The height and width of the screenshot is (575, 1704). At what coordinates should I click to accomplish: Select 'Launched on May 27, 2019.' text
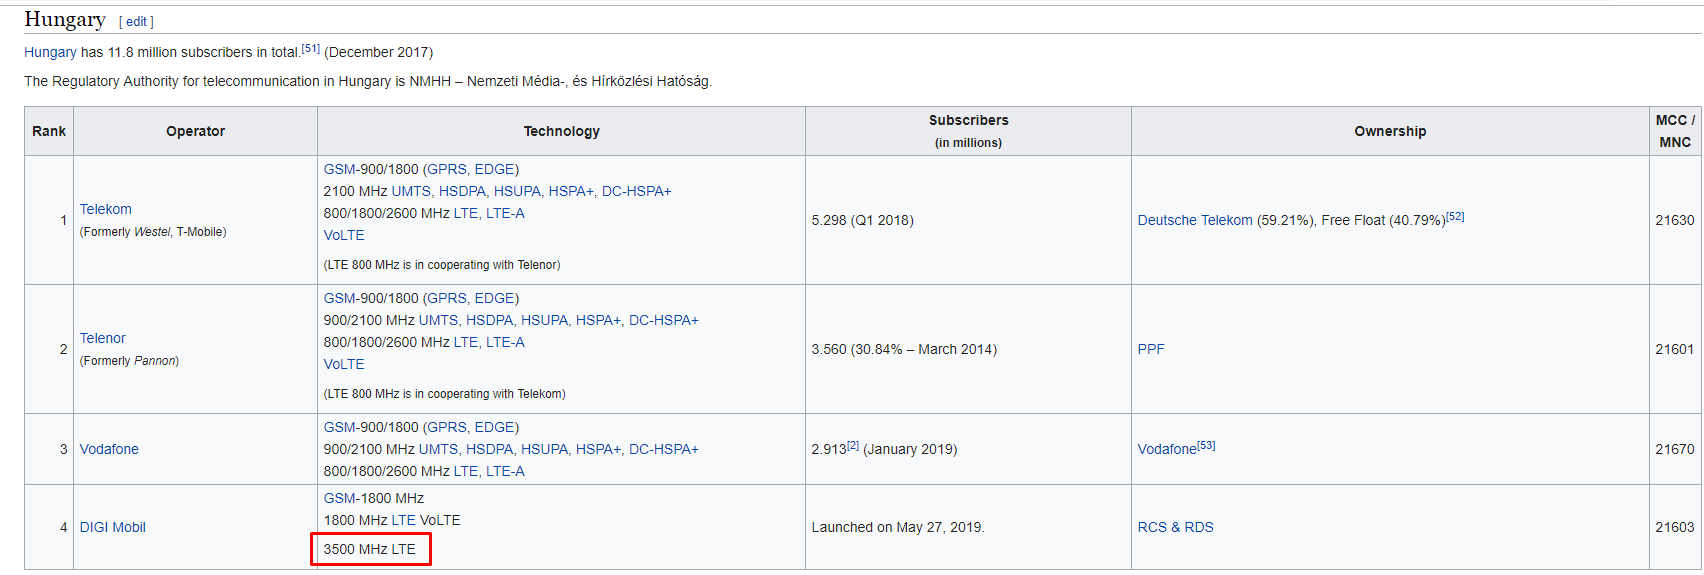tap(898, 527)
